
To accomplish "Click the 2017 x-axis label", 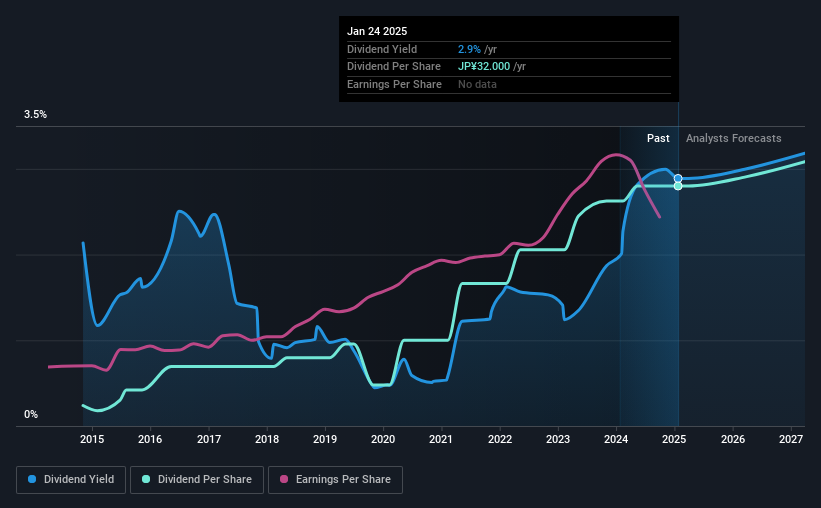I will 208,439.
